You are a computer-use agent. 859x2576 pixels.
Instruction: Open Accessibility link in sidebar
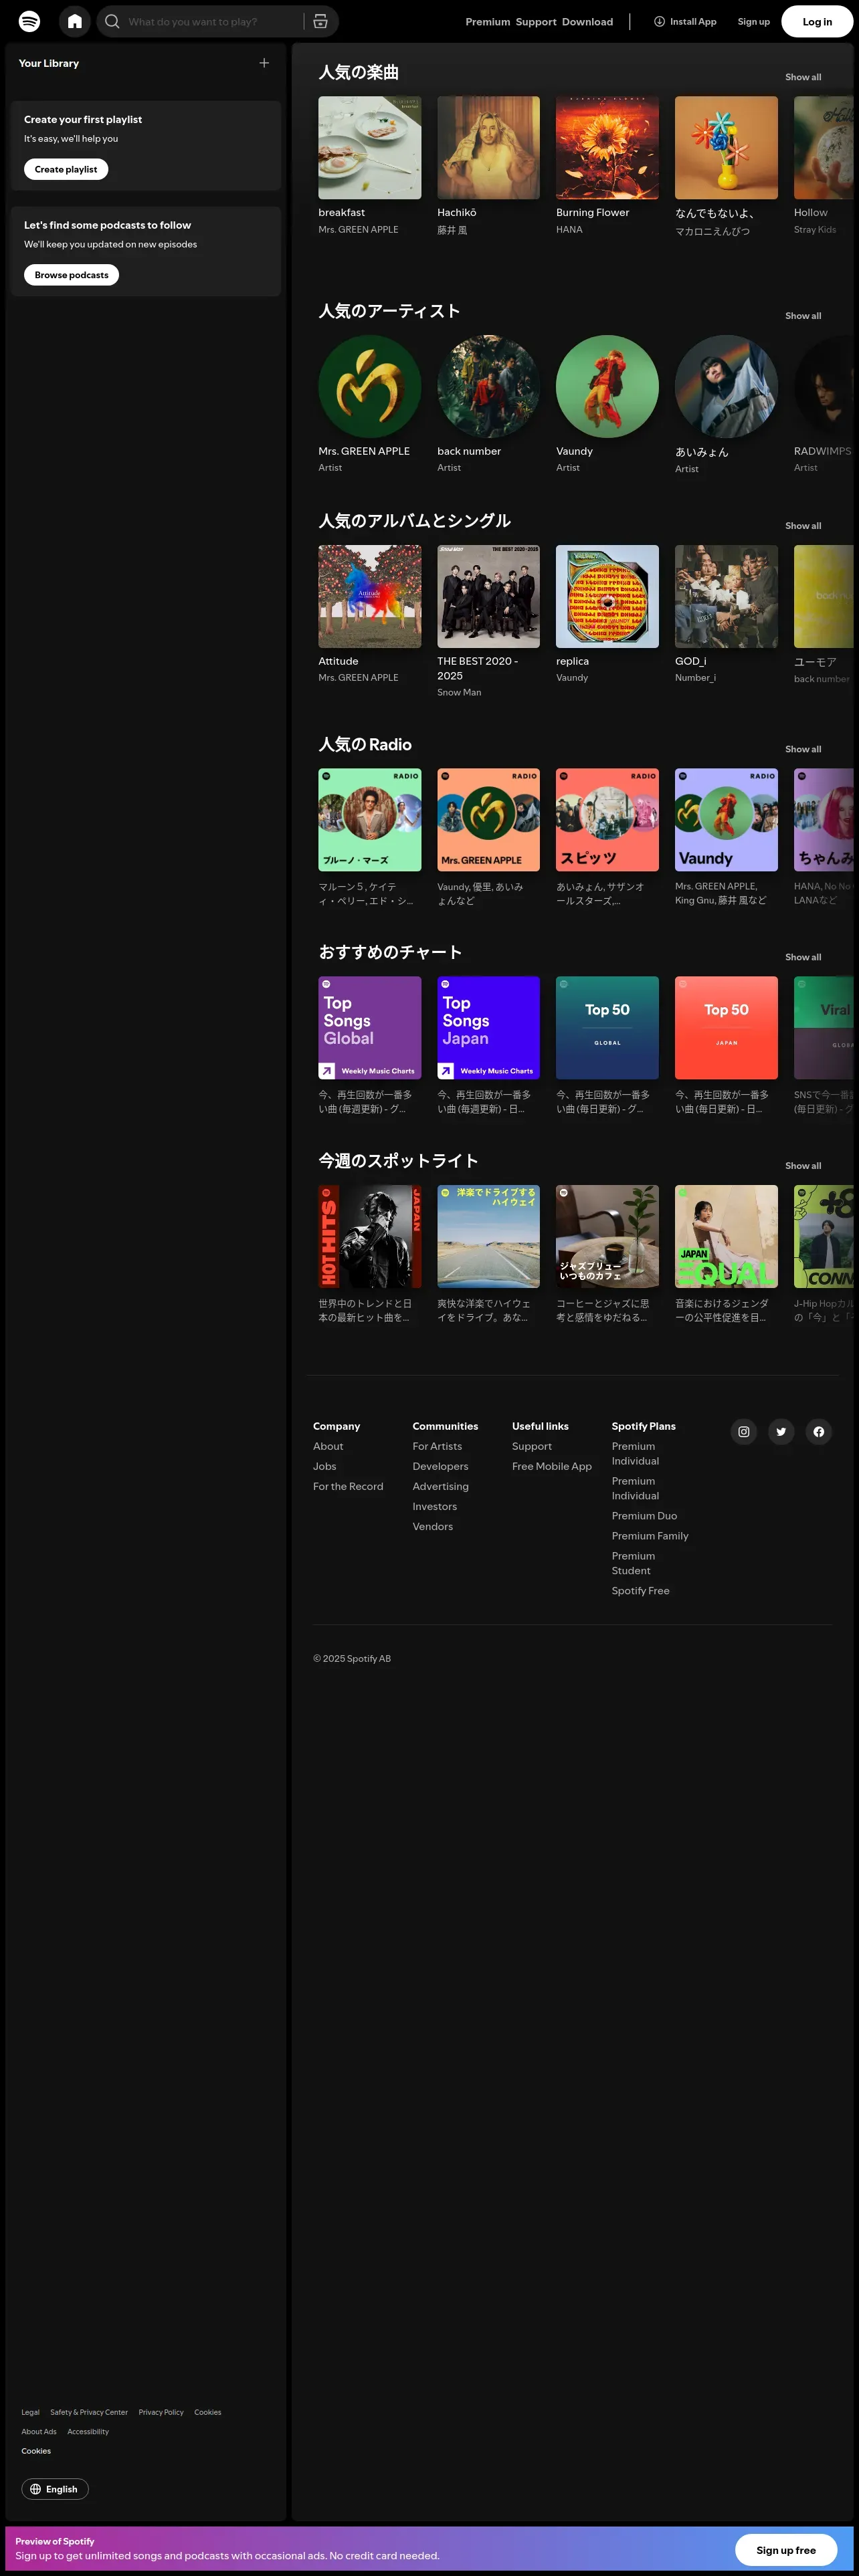click(88, 2431)
